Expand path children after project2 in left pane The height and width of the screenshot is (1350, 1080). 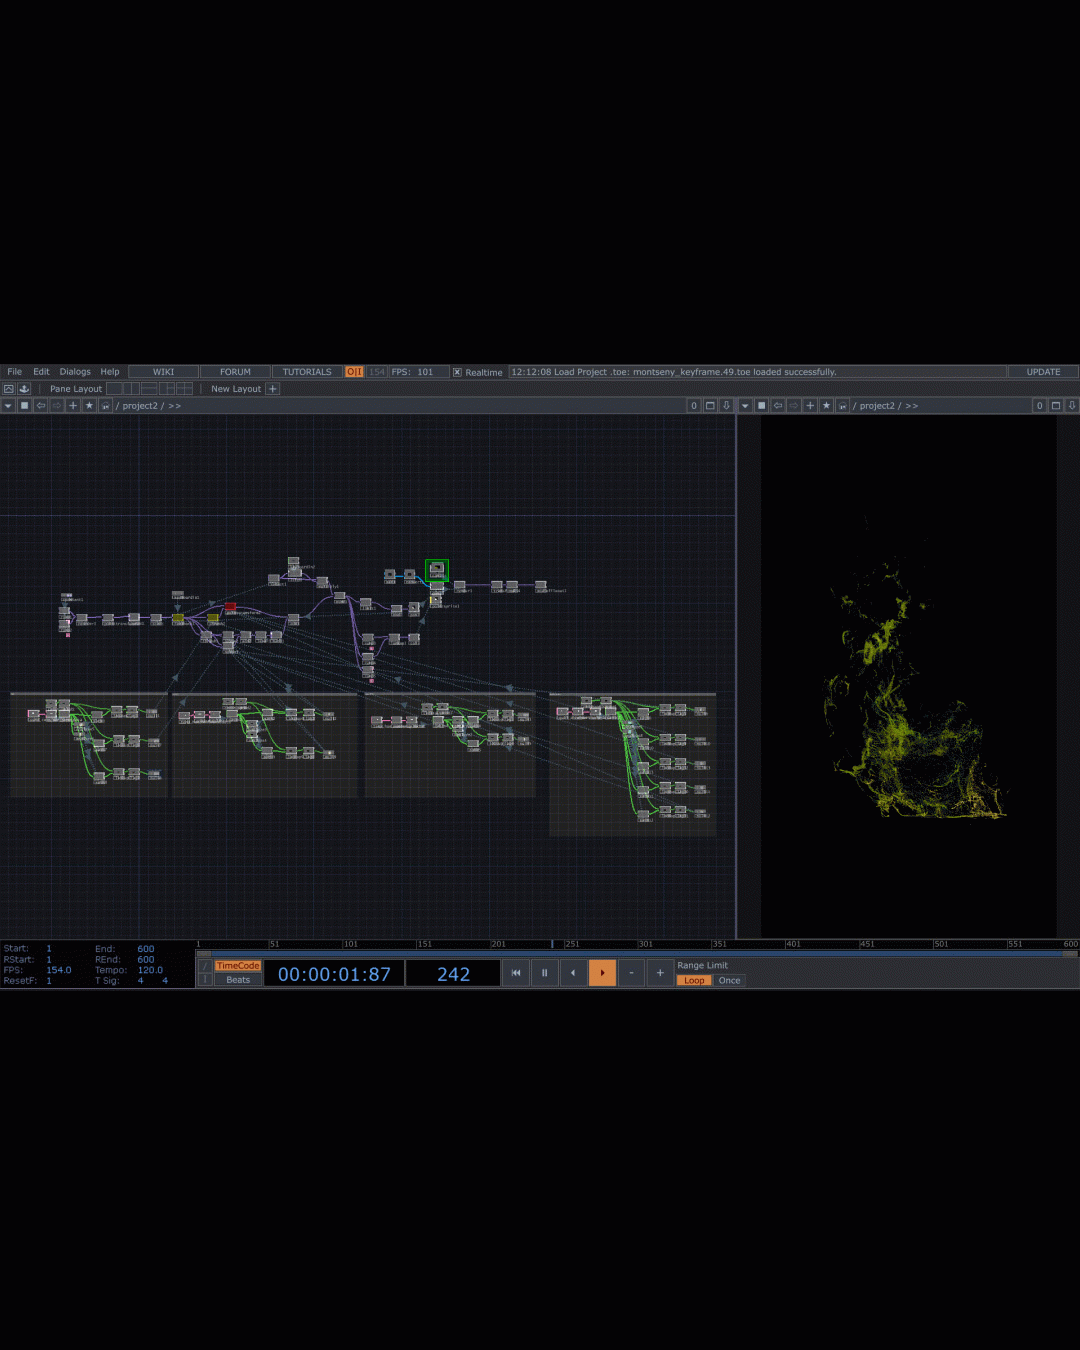click(174, 406)
